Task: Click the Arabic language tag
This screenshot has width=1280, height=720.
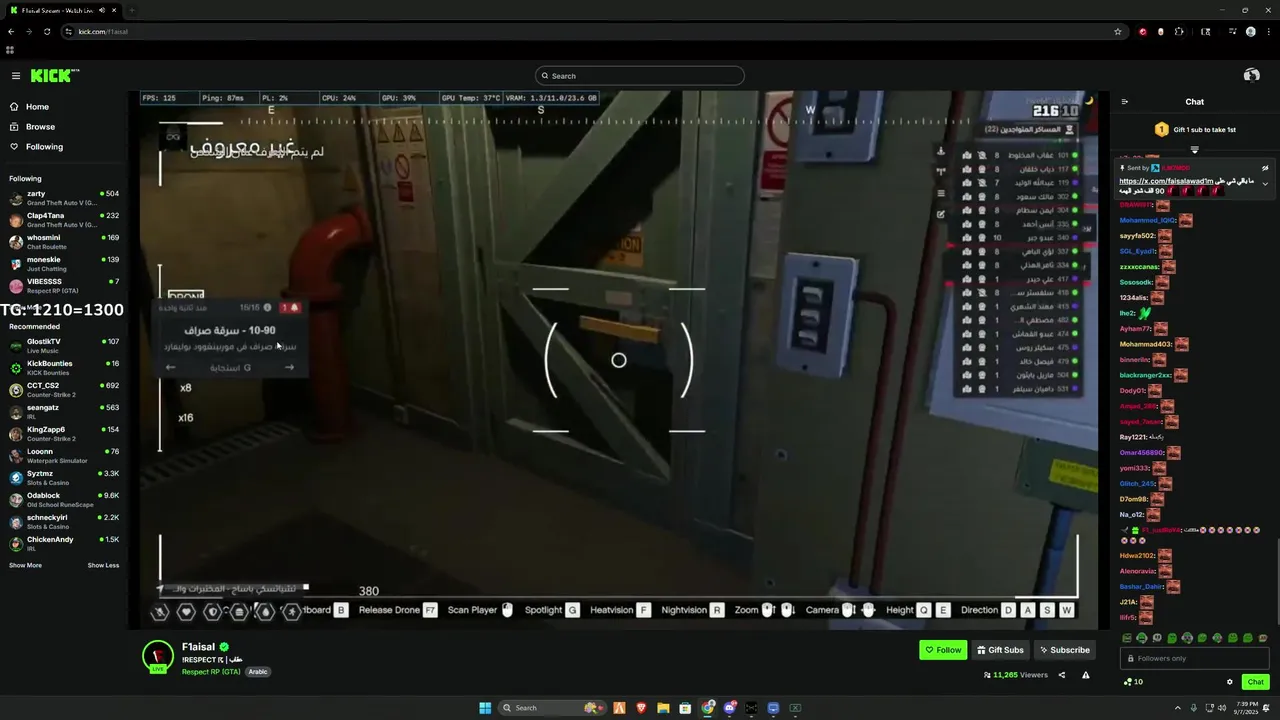Action: pyautogui.click(x=258, y=672)
